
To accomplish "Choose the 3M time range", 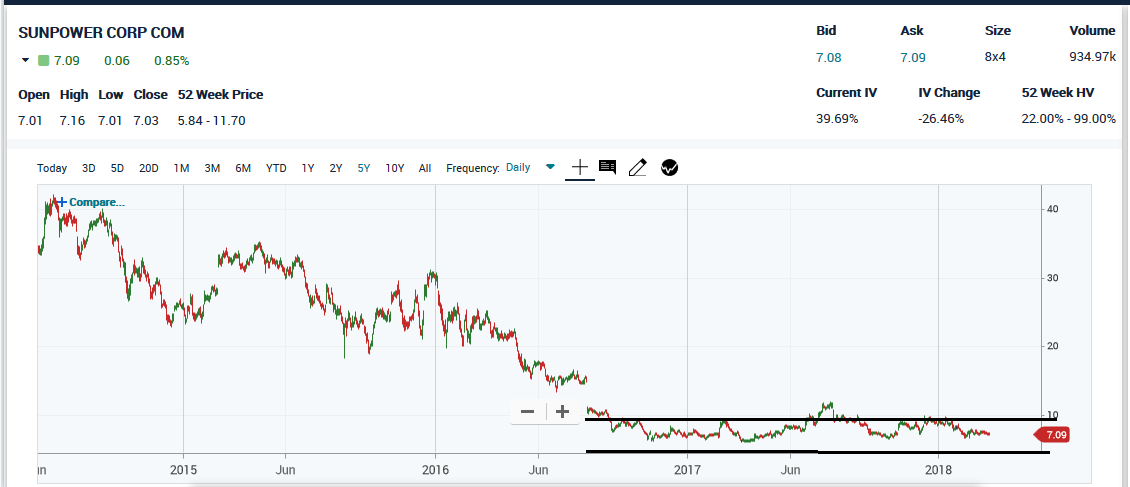I will click(x=212, y=168).
